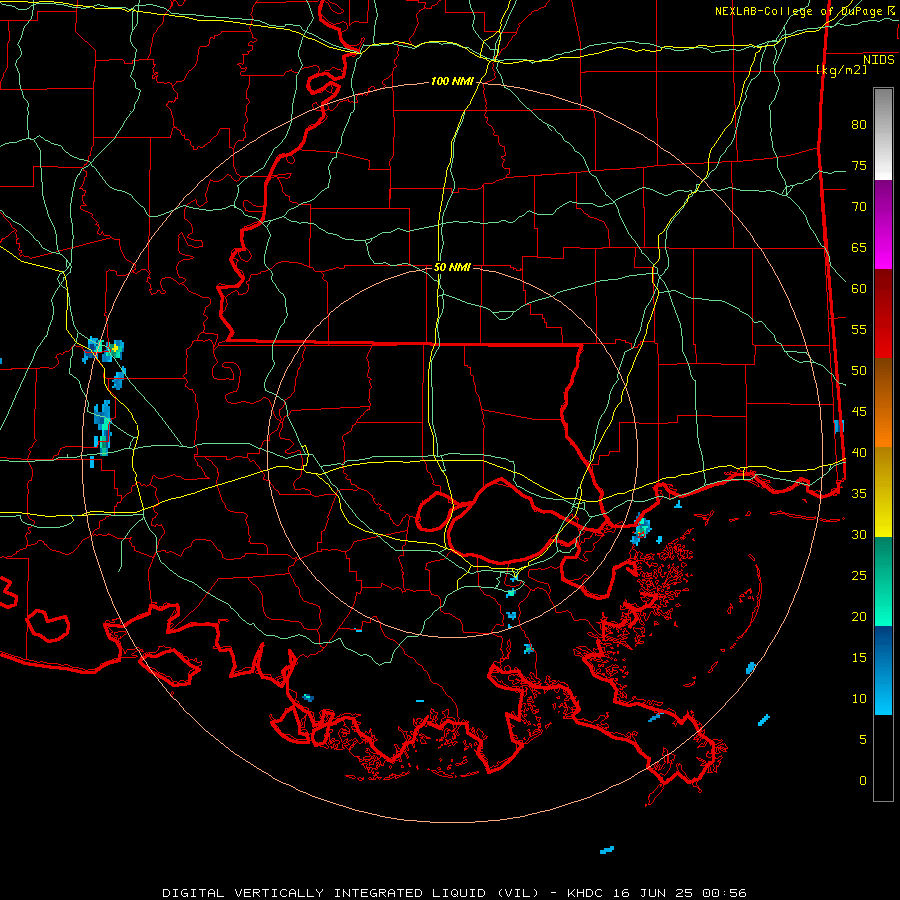Viewport: 900px width, 900px height.
Task: Click the 30 value on color scale
Action: click(x=859, y=535)
